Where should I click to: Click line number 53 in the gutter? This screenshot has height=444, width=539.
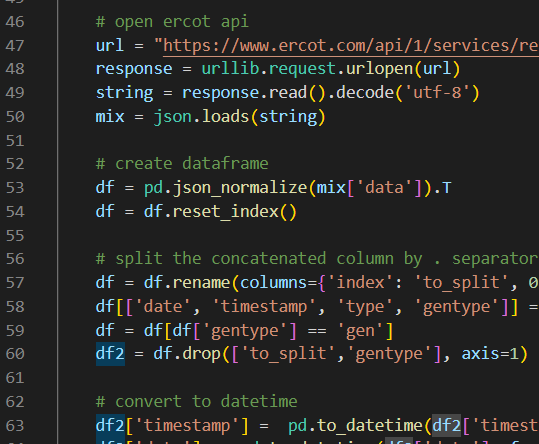pyautogui.click(x=15, y=188)
